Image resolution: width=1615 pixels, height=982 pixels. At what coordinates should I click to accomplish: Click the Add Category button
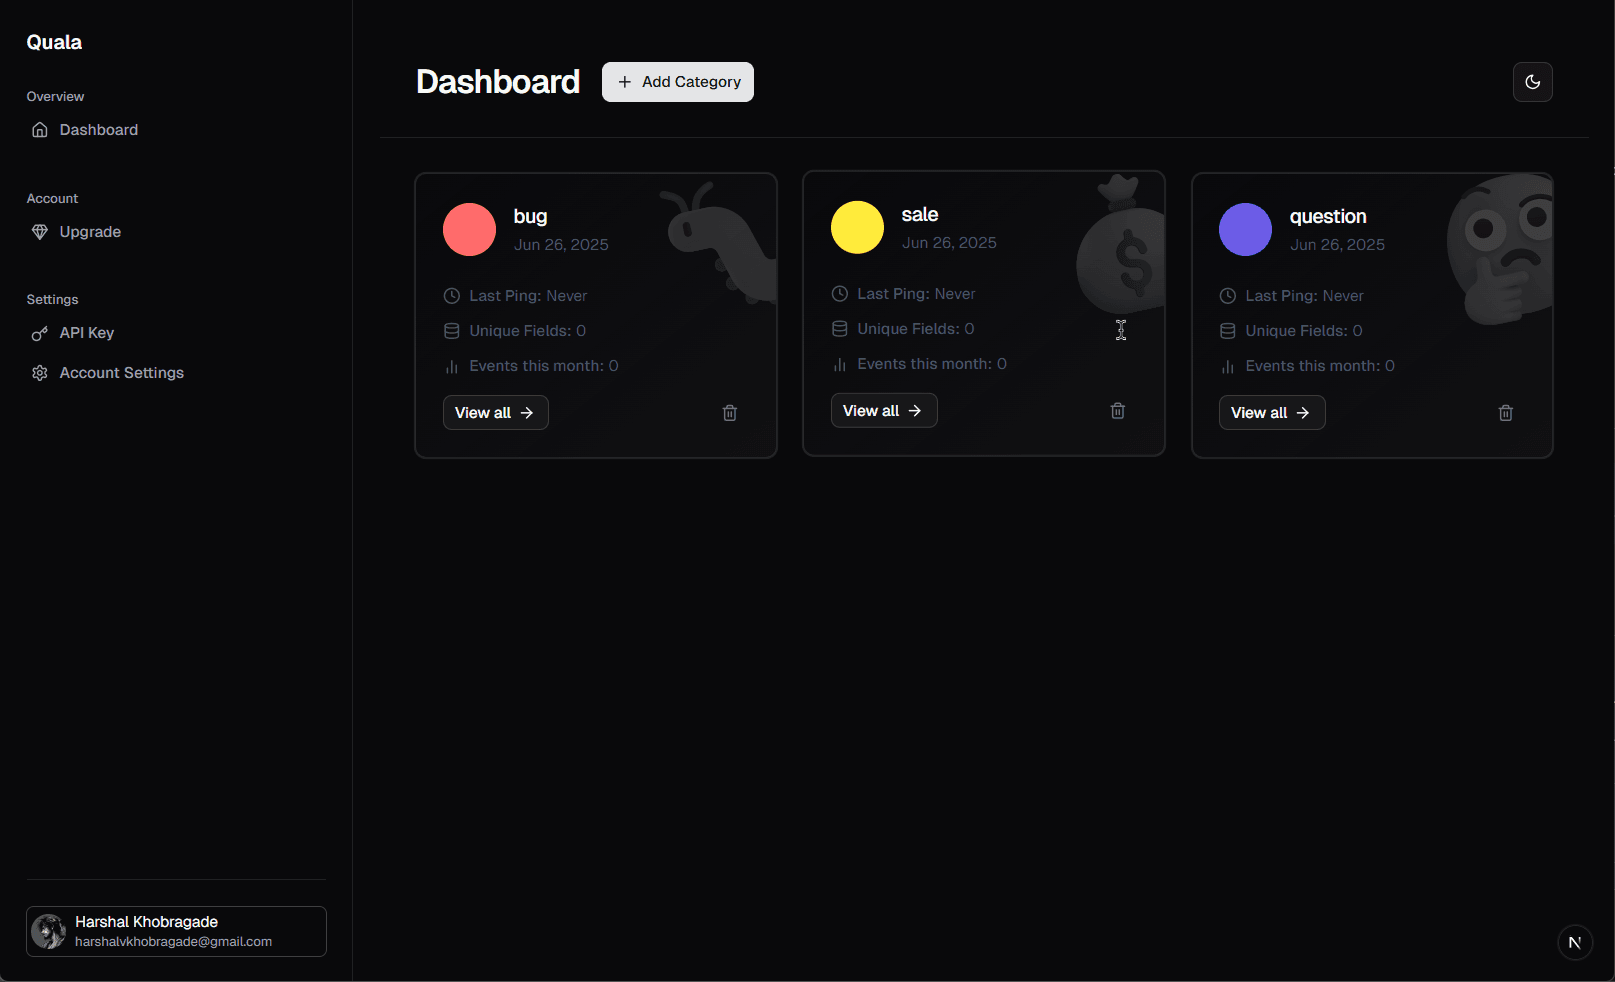tap(678, 82)
